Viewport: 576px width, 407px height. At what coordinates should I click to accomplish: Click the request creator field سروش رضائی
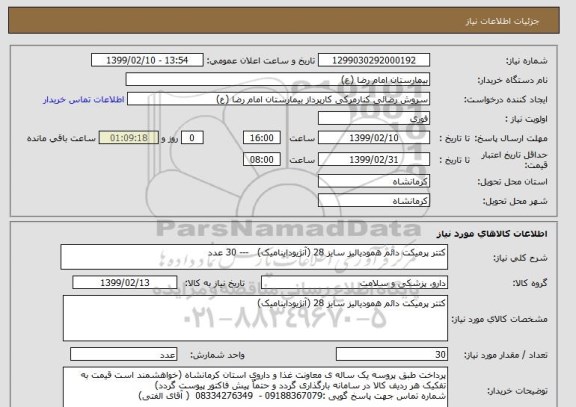click(x=278, y=99)
